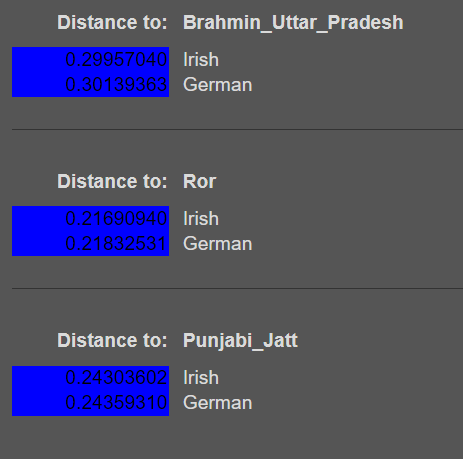This screenshot has height=459, width=463.
Task: Click the German label under Punjabi_Jatt
Action: pos(217,403)
